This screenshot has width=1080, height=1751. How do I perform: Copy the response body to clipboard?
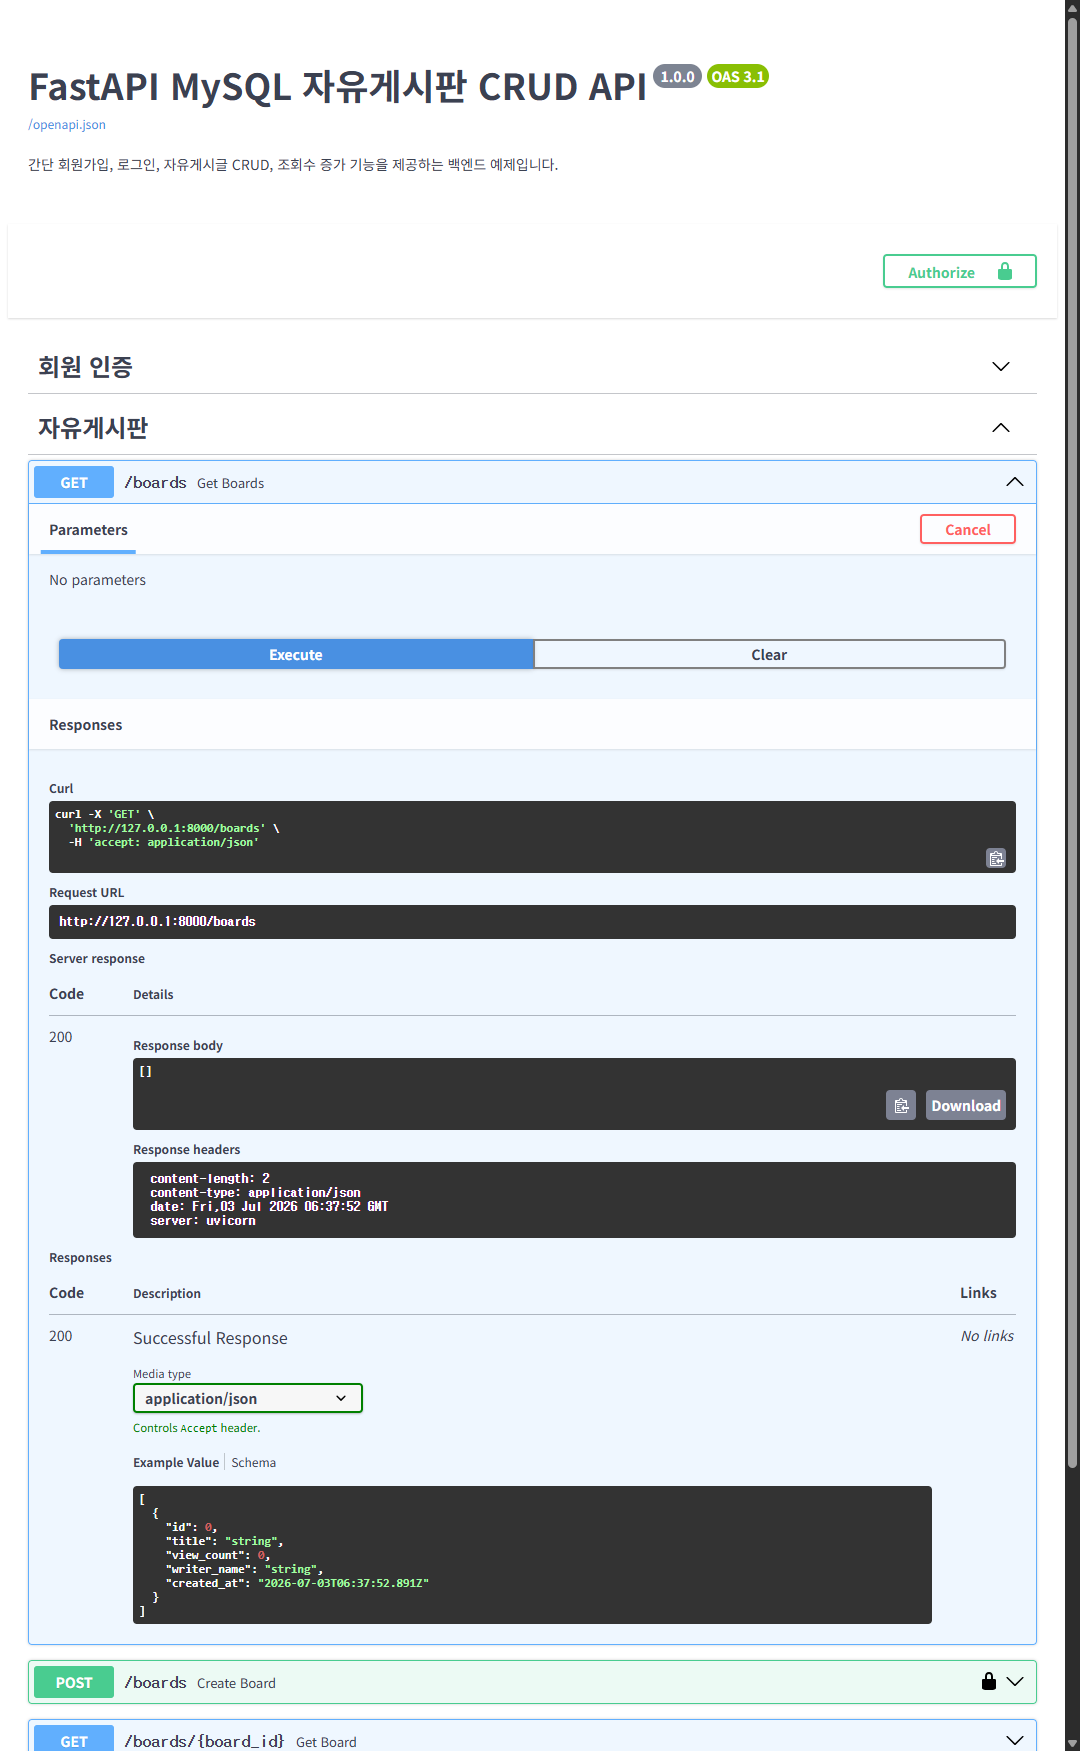(901, 1105)
